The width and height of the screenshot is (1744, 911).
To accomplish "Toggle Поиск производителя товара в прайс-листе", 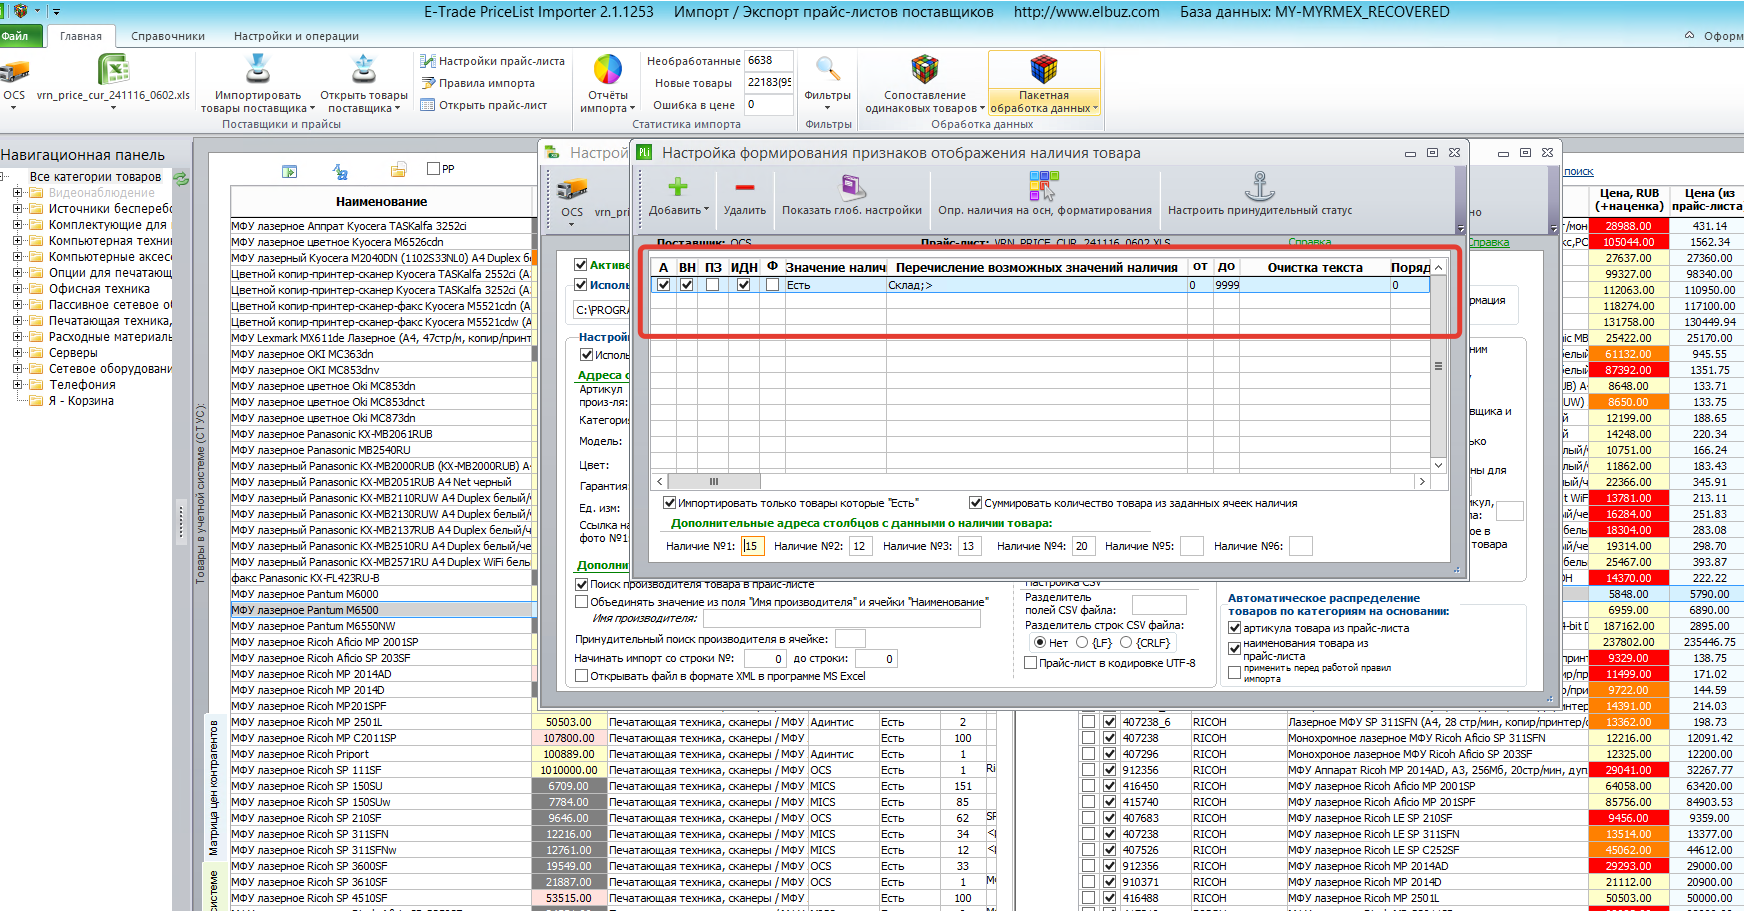I will (x=581, y=584).
